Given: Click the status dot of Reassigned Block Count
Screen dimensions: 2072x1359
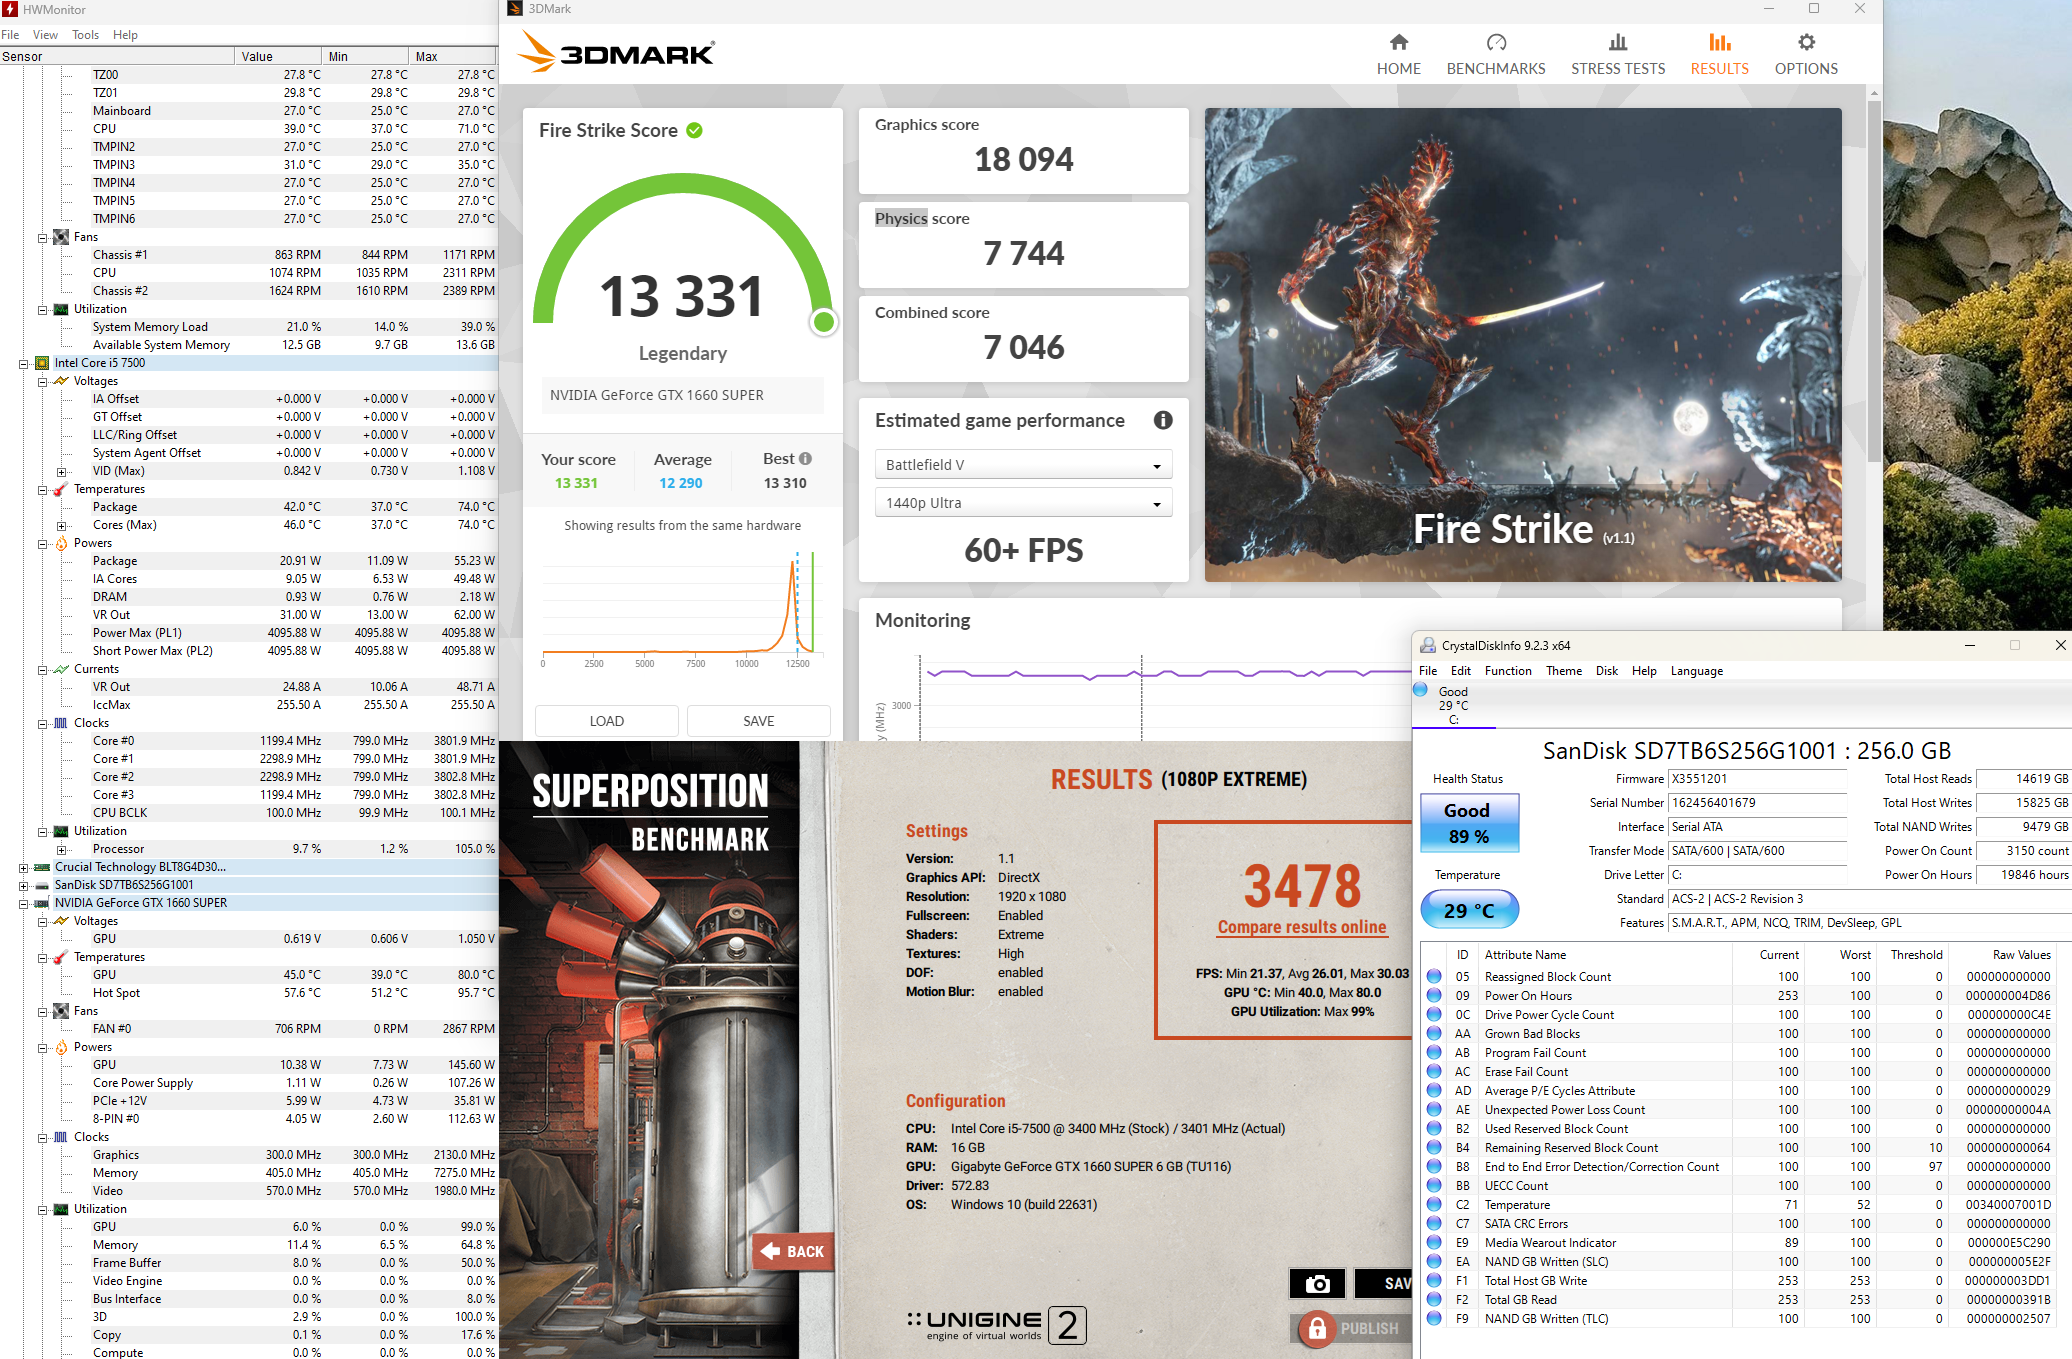Looking at the screenshot, I should [x=1434, y=977].
